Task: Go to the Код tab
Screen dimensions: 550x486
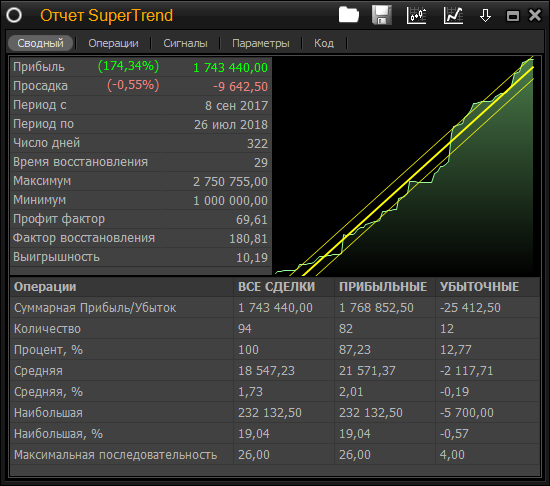Action: tap(324, 43)
